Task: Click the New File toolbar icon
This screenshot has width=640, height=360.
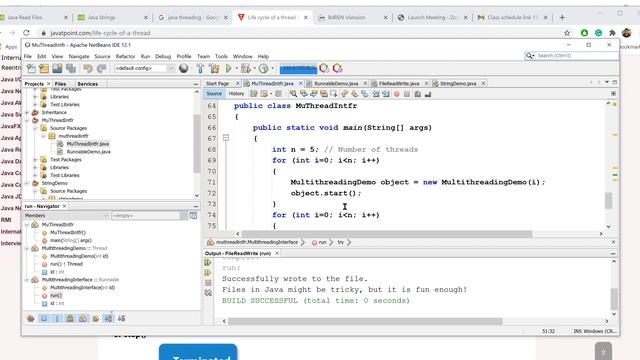Action: coord(31,69)
